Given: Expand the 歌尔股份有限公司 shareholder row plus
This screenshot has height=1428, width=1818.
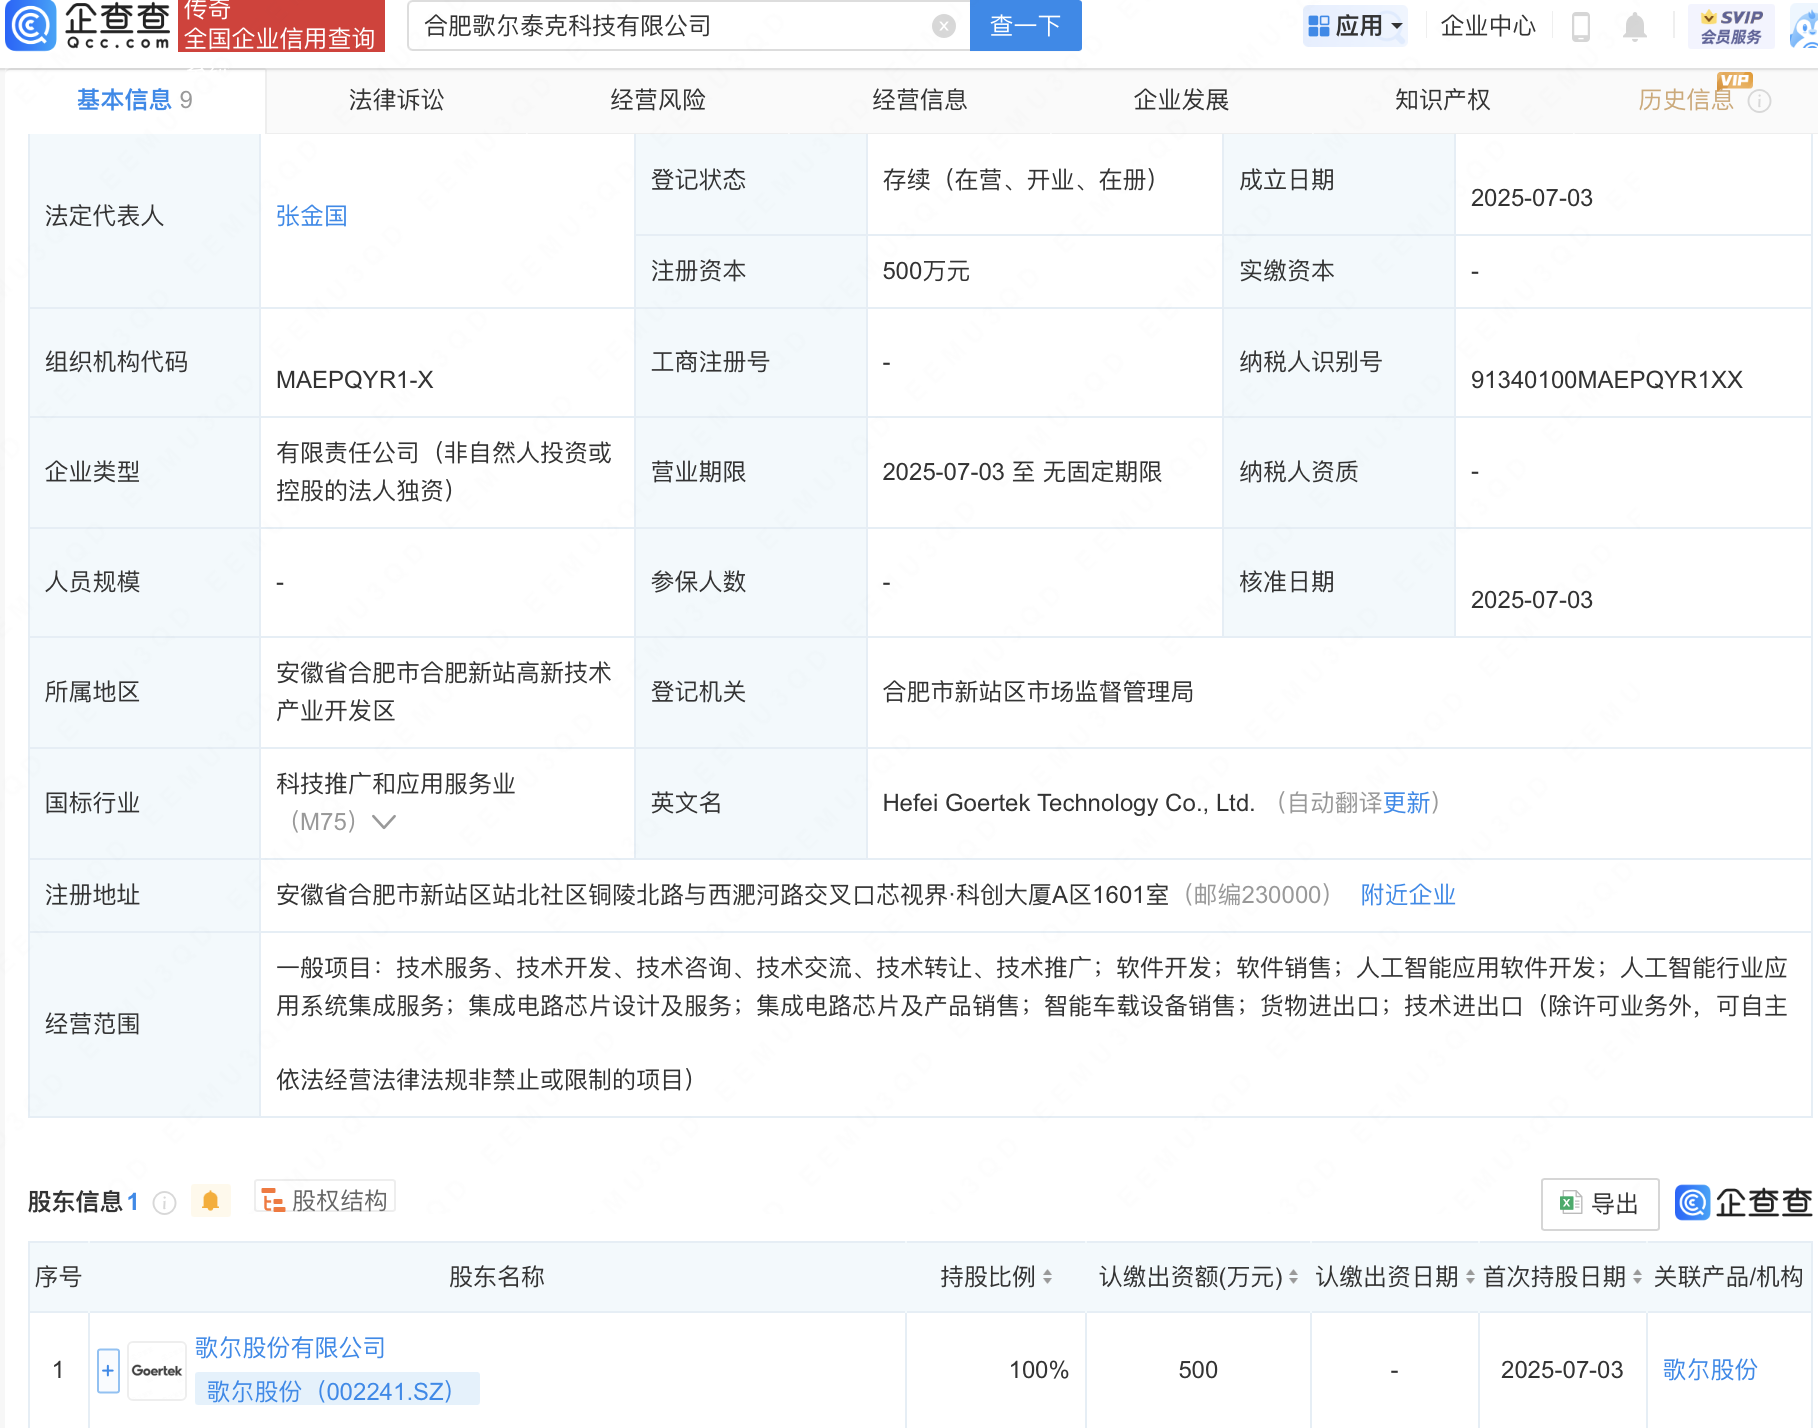Looking at the screenshot, I should [x=108, y=1370].
